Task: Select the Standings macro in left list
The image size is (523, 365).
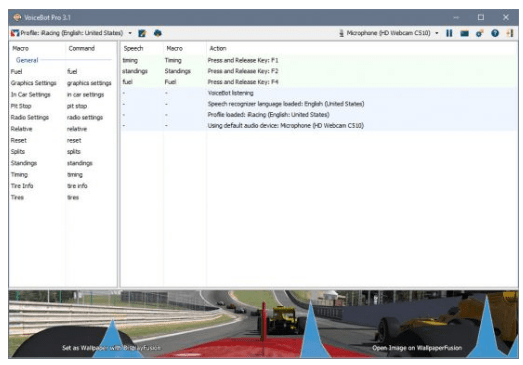Action: 24,163
